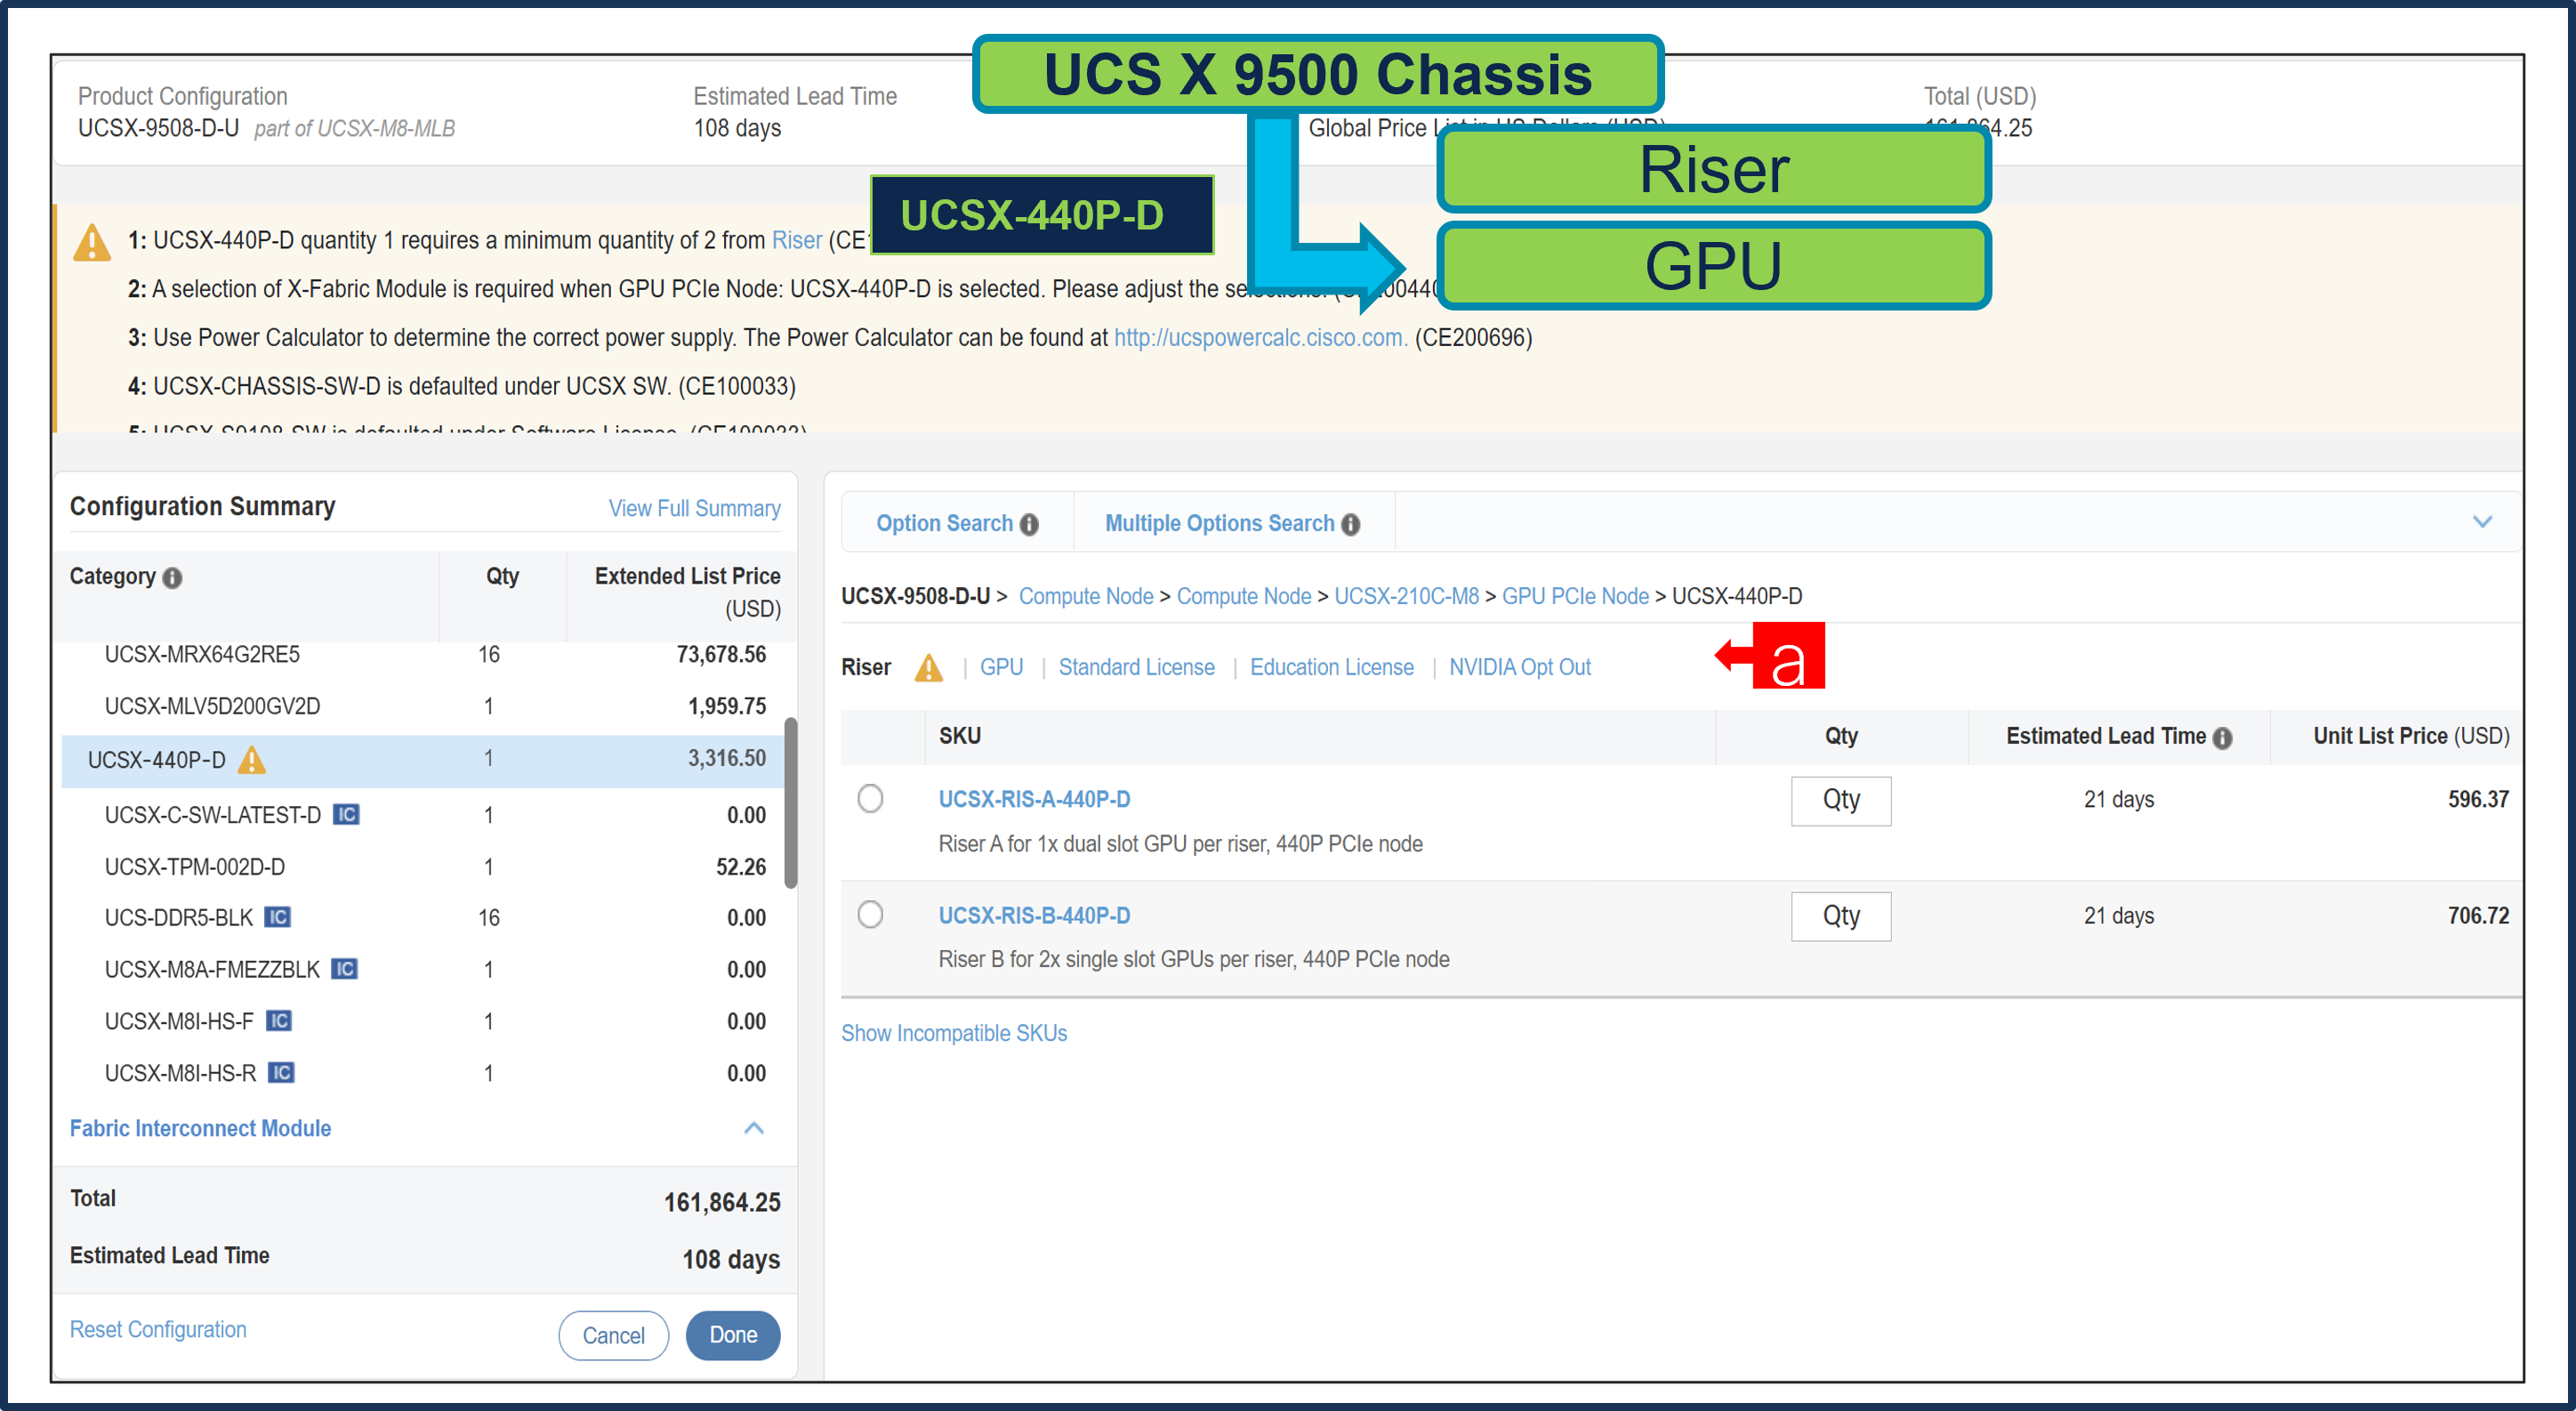Click the SKU column header

point(959,736)
